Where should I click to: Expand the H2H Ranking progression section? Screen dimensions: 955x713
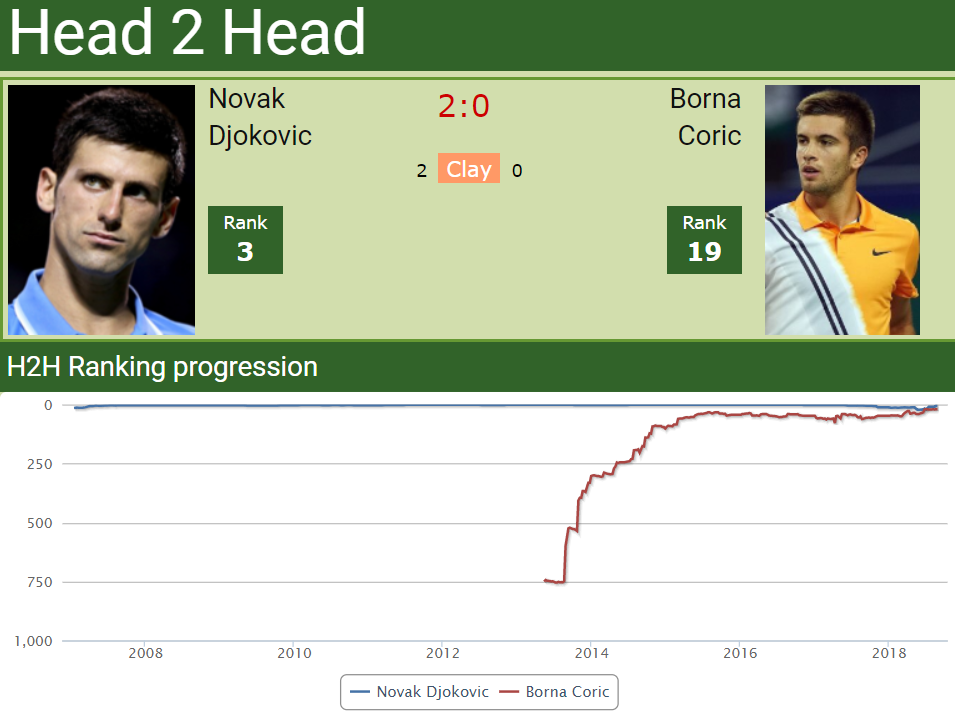point(162,367)
